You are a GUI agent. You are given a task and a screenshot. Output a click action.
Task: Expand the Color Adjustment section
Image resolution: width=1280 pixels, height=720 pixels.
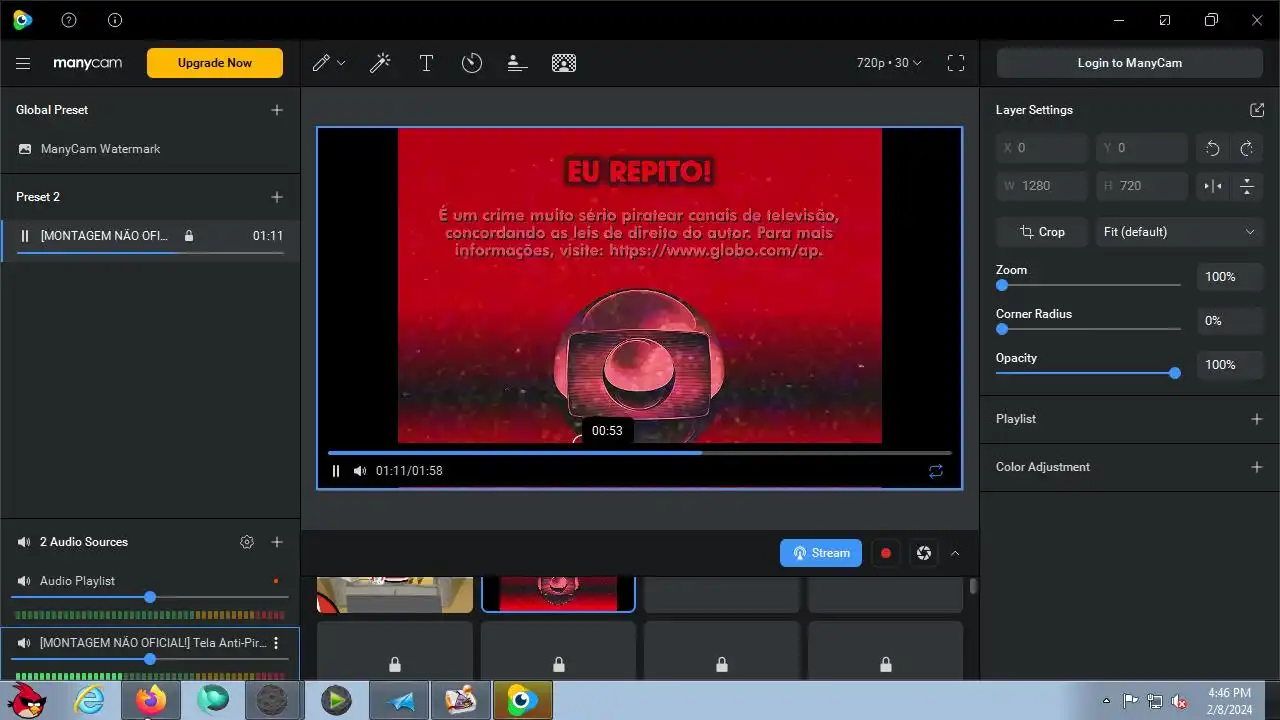[x=1257, y=467]
